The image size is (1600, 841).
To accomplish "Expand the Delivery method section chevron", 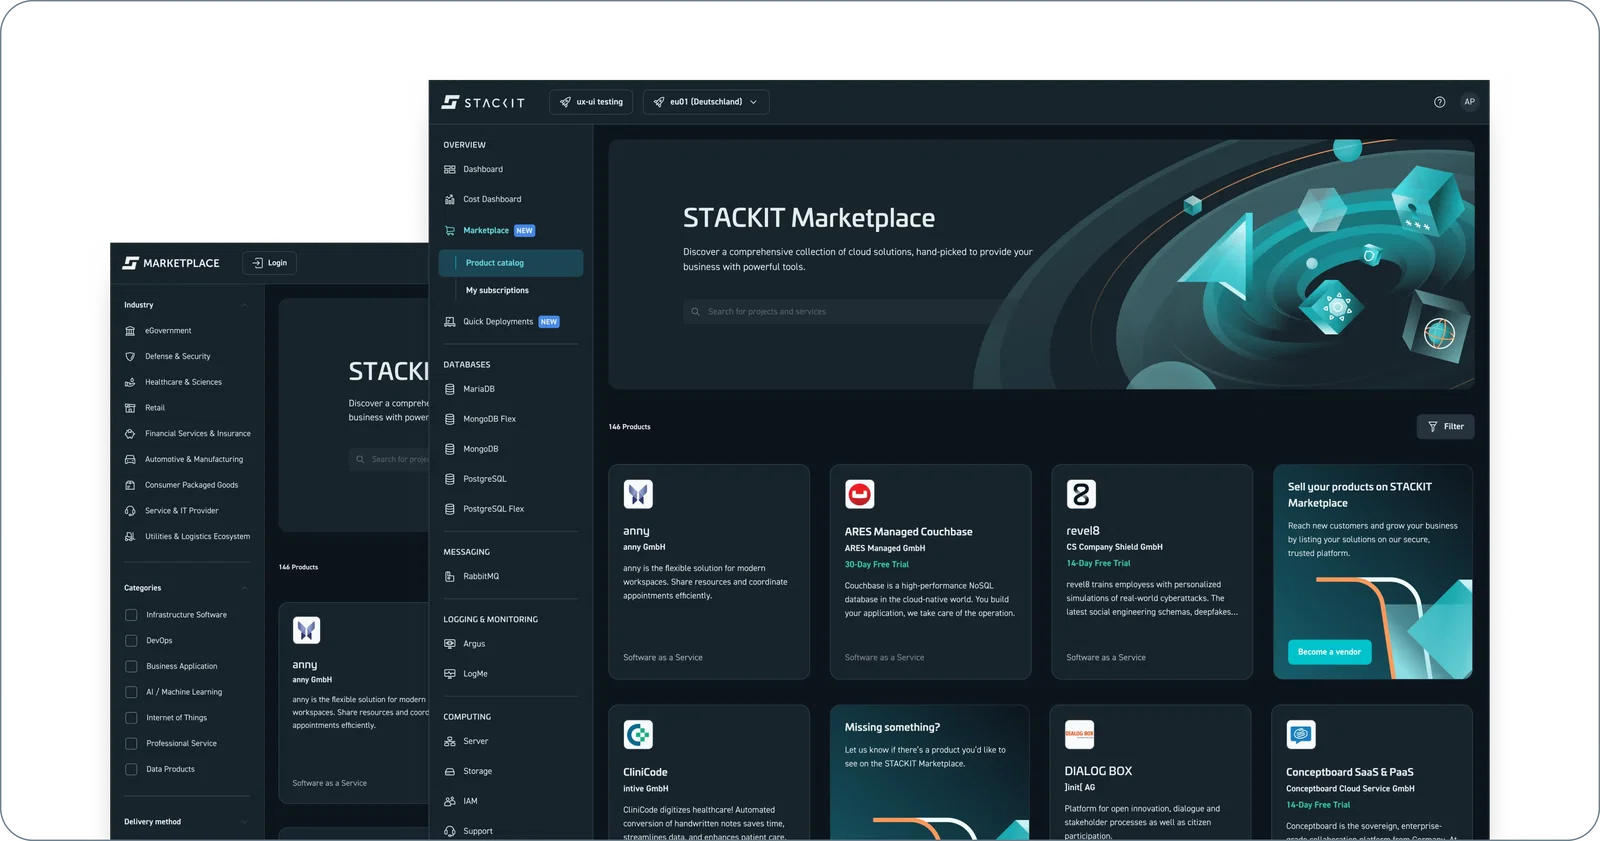I will pyautogui.click(x=244, y=822).
